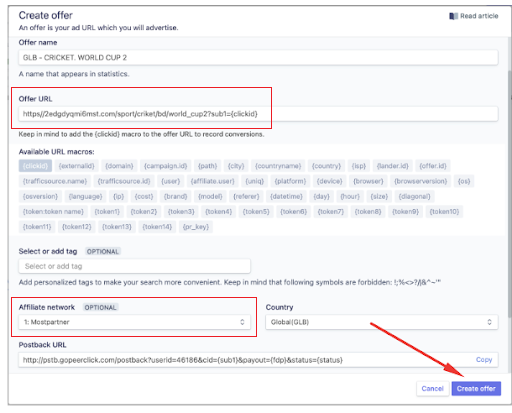512x413 pixels.
Task: Add the {token1} macro
Action: (x=107, y=212)
